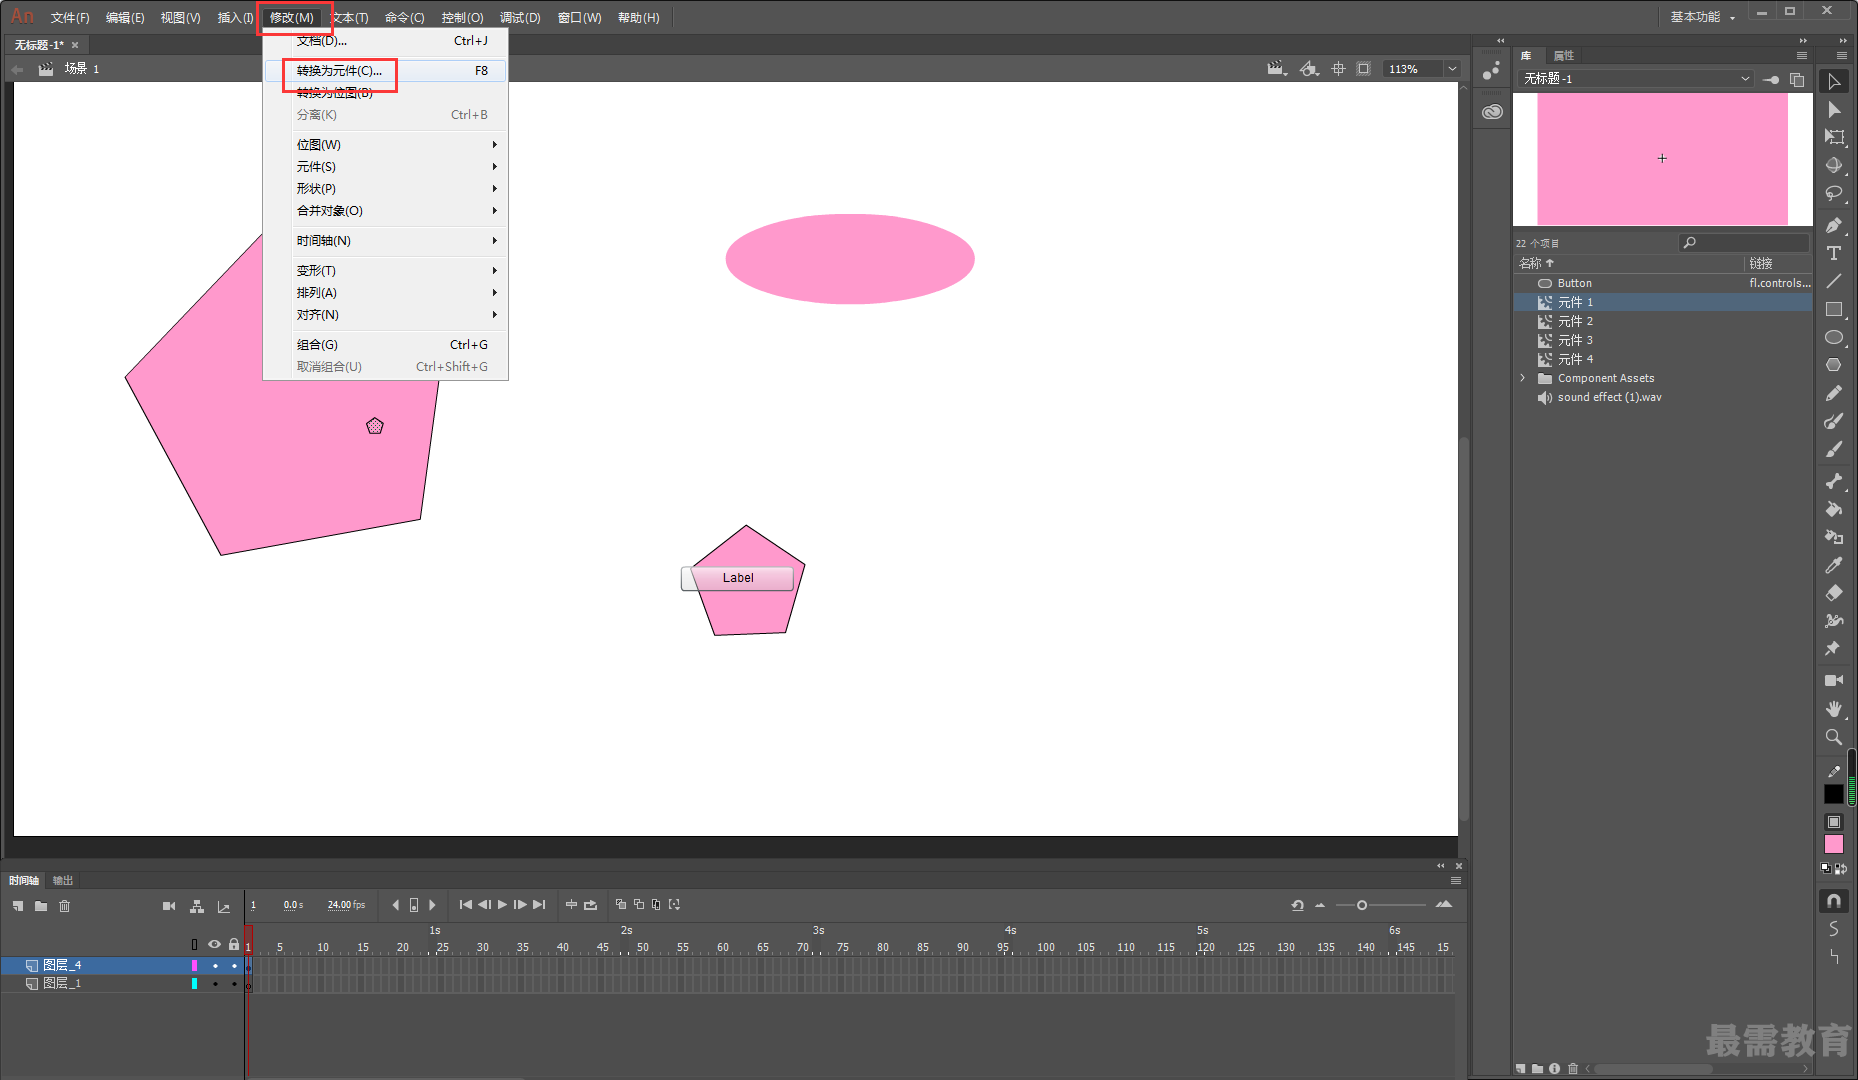Open the 基本功能 workspace dropdown
1858x1080 pixels.
[x=1702, y=17]
